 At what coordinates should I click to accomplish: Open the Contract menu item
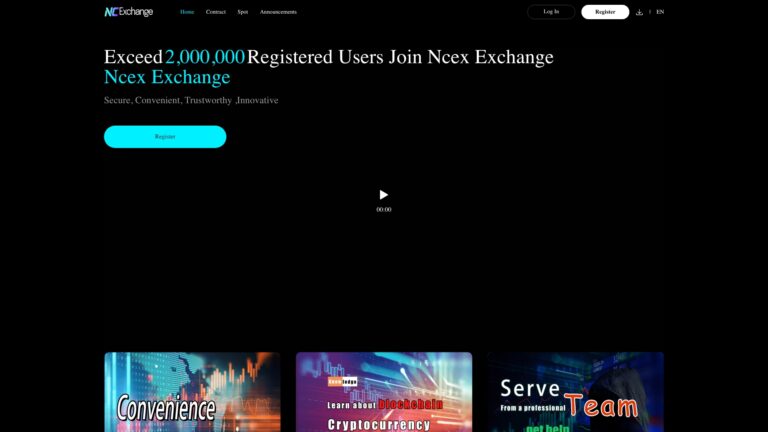coord(216,12)
